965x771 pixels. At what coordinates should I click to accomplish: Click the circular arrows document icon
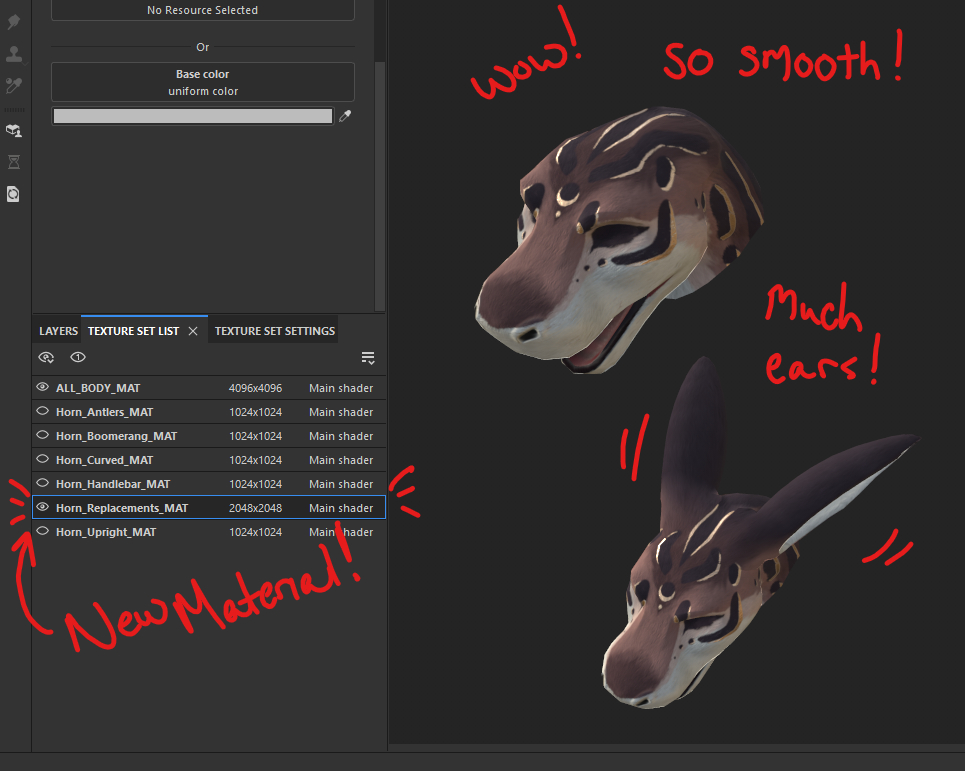14,194
